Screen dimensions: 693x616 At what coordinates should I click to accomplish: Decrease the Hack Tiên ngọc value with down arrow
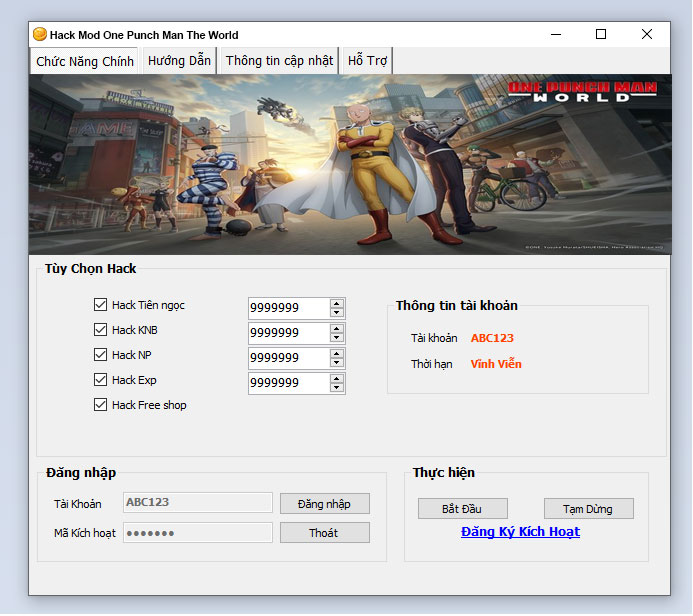[x=337, y=312]
